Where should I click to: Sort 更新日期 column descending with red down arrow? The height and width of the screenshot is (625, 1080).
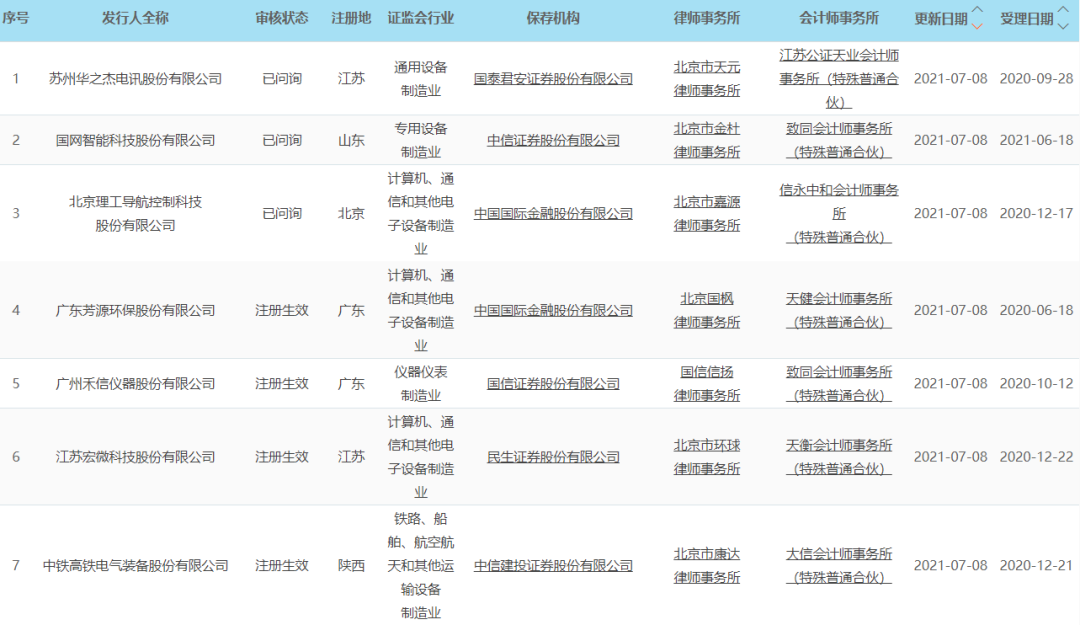pyautogui.click(x=977, y=27)
